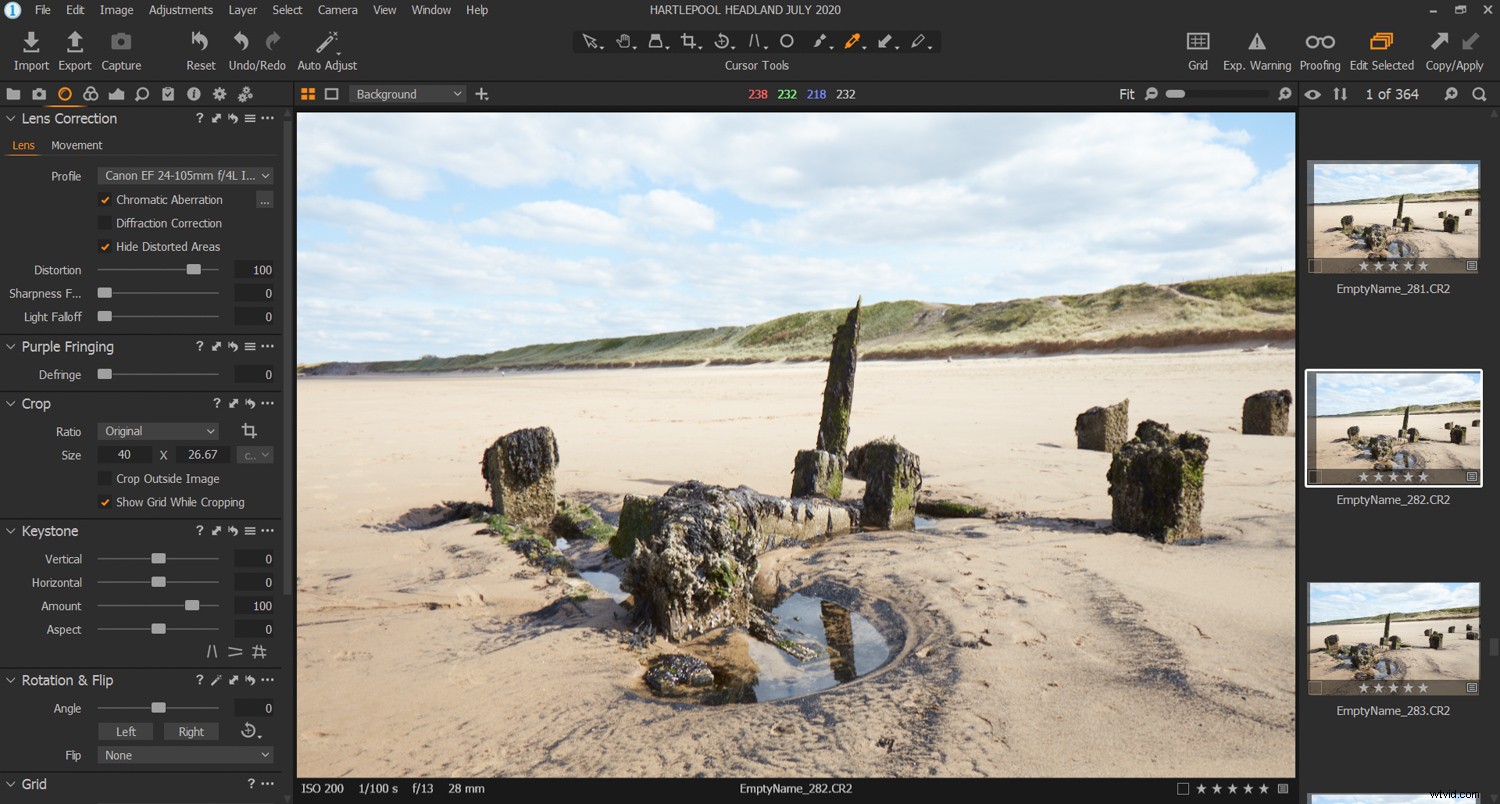Screen dimensions: 1500x804
Task: Uncheck Show Grid While Cropping
Action: 105,502
